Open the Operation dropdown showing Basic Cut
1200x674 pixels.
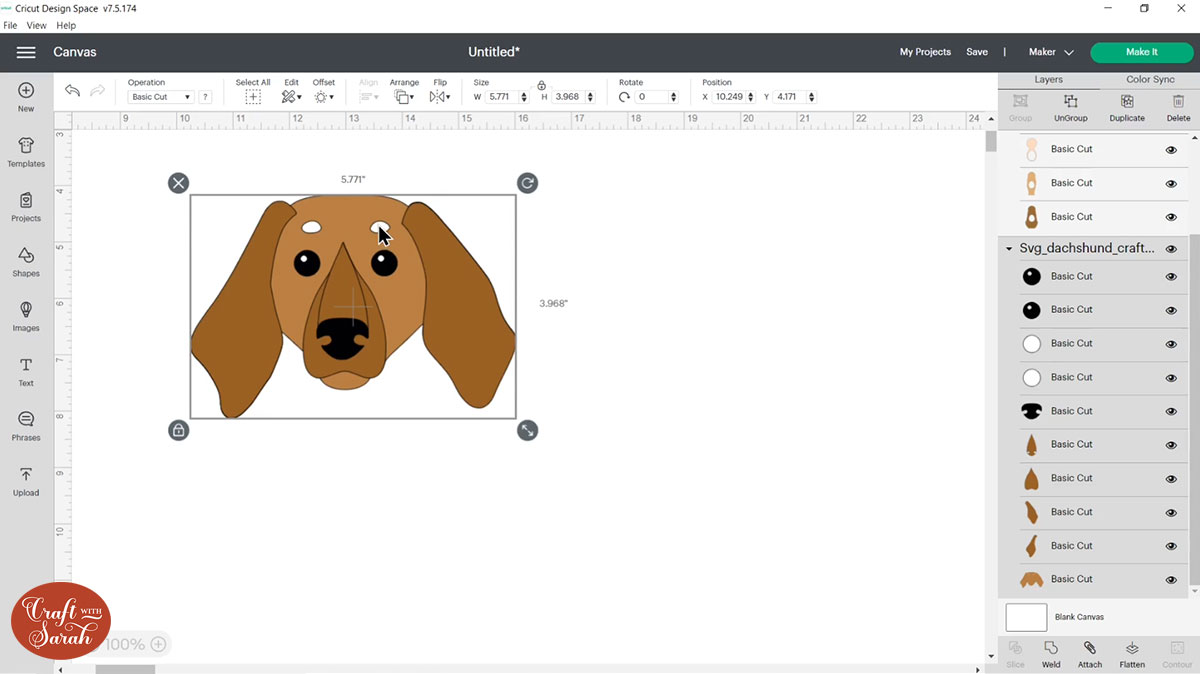pos(160,96)
